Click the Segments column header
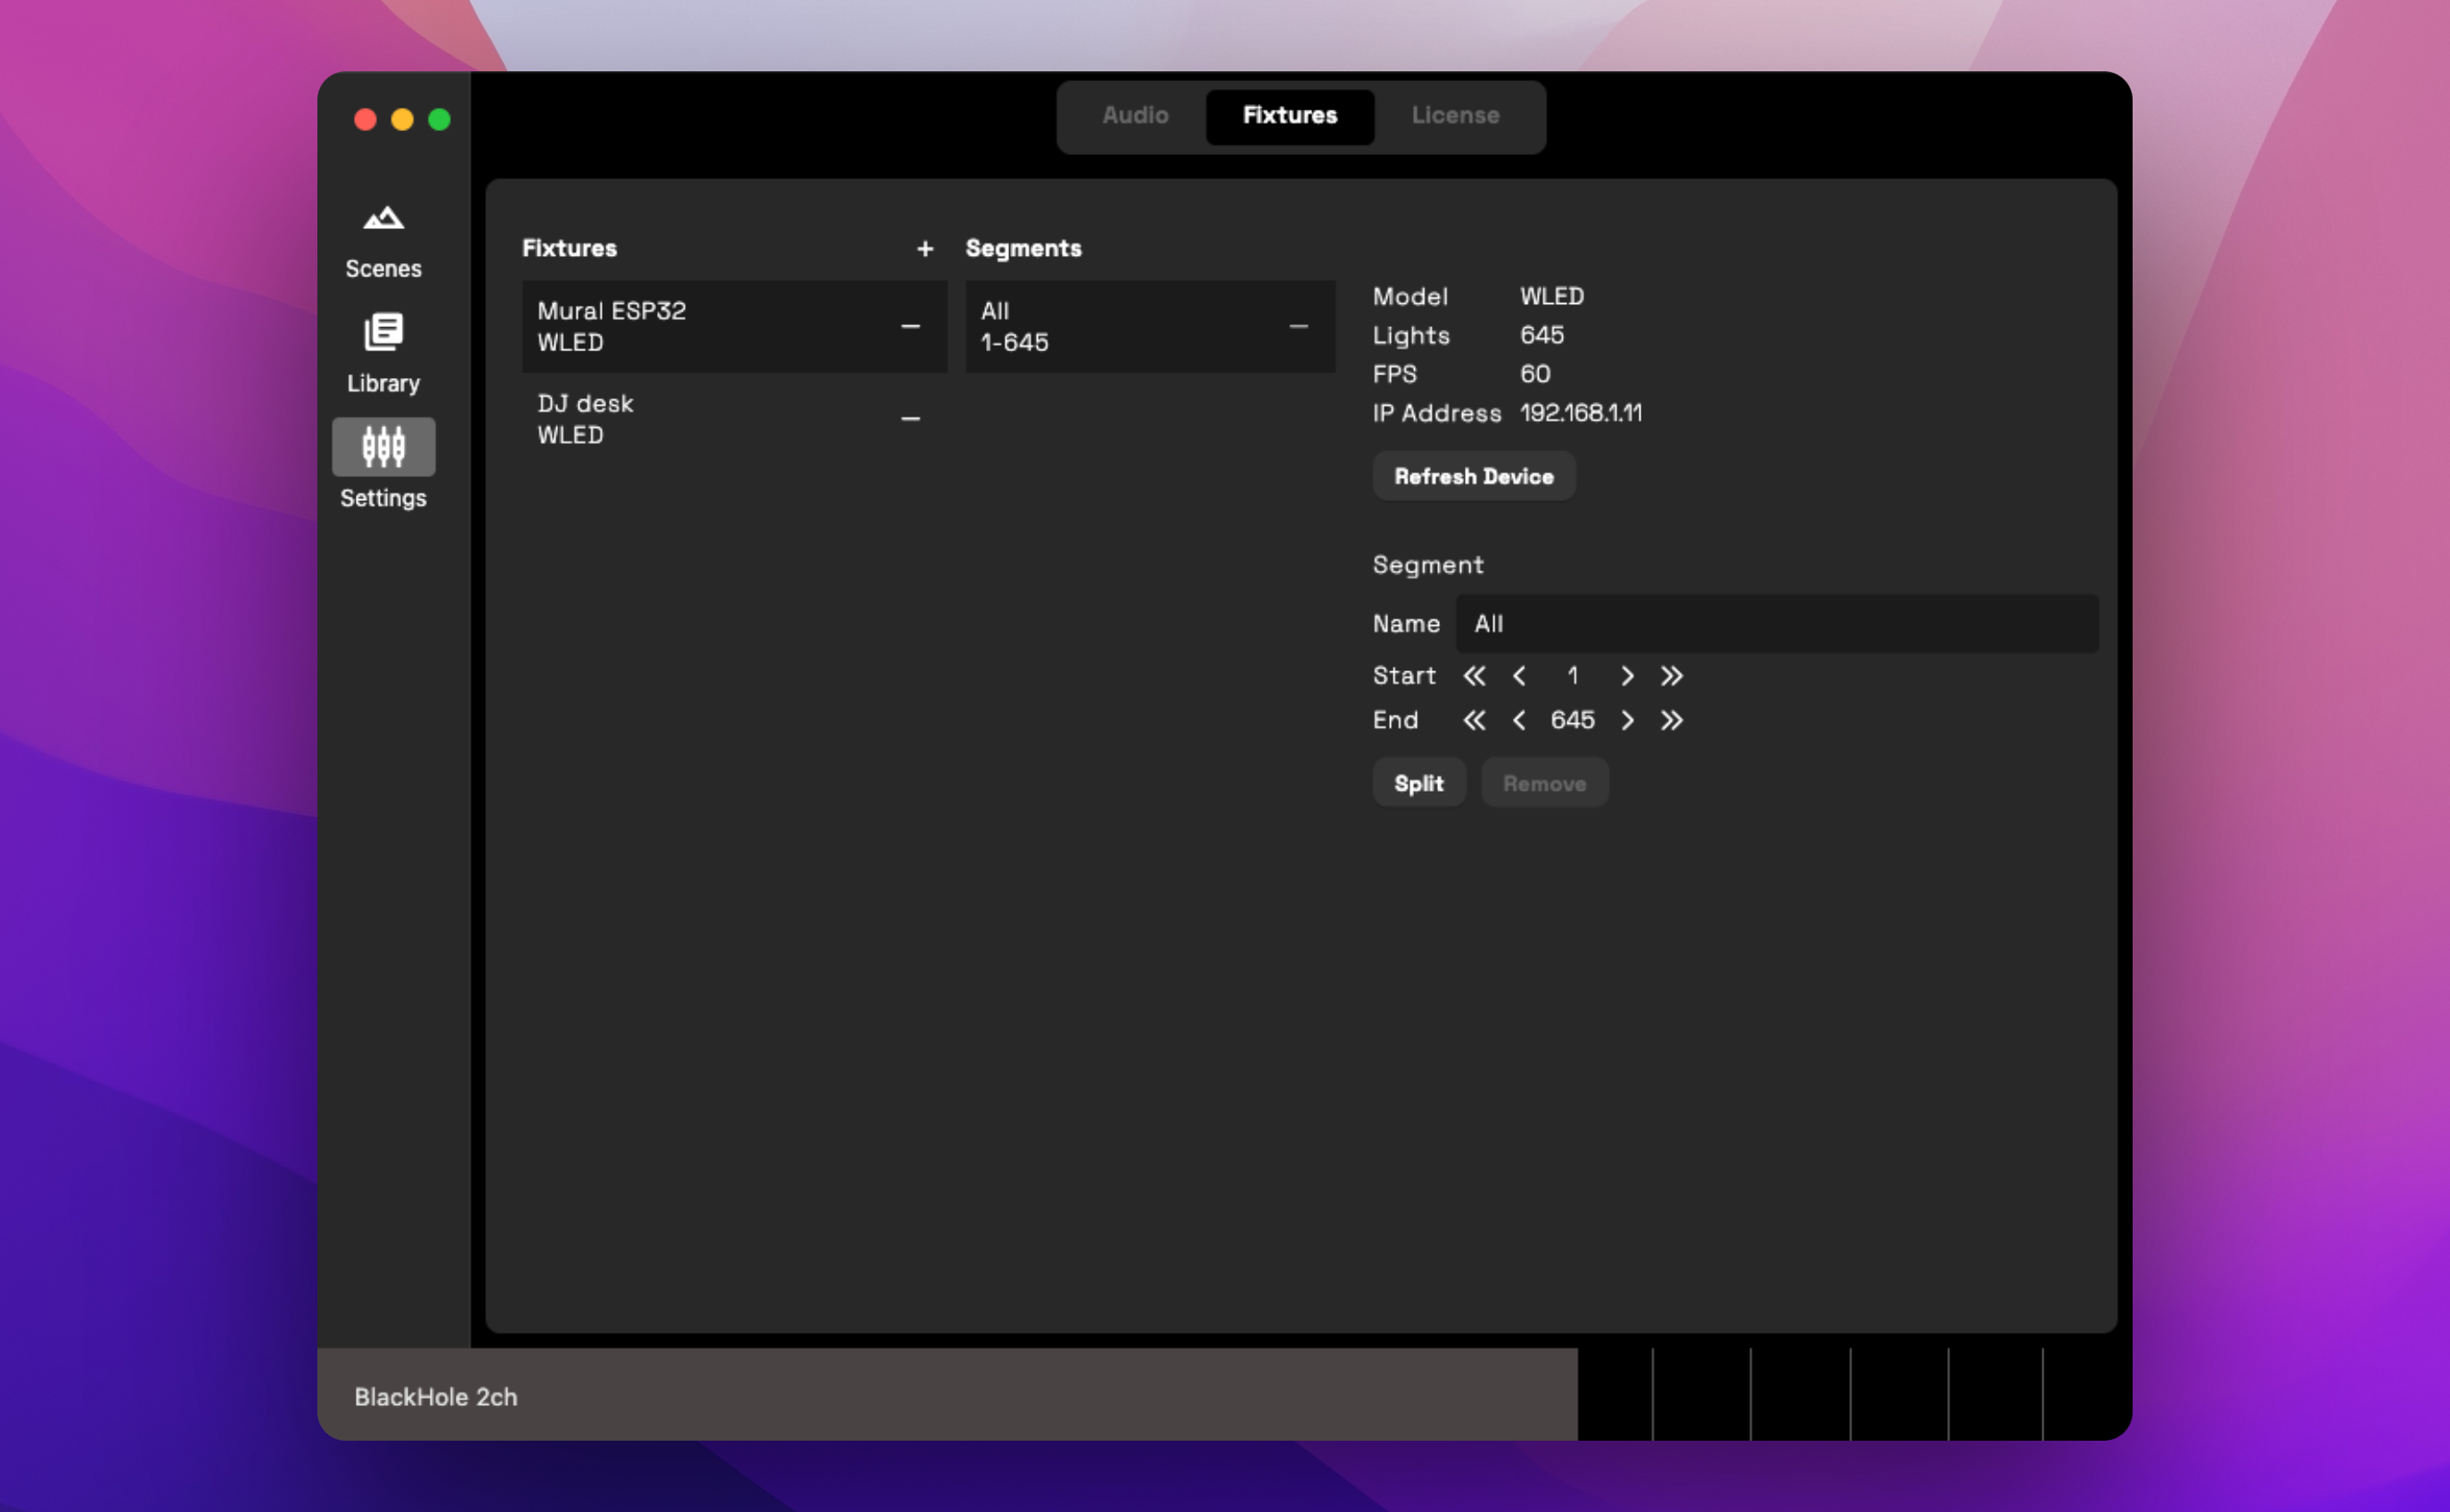 click(x=1023, y=248)
